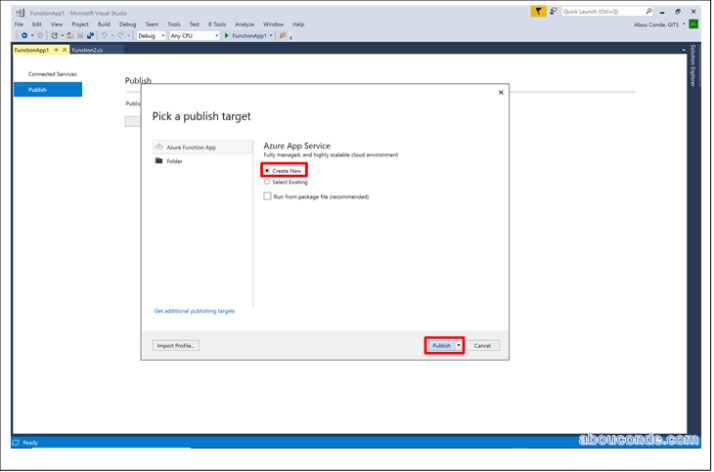Enable Run from package file checkbox

(x=267, y=197)
